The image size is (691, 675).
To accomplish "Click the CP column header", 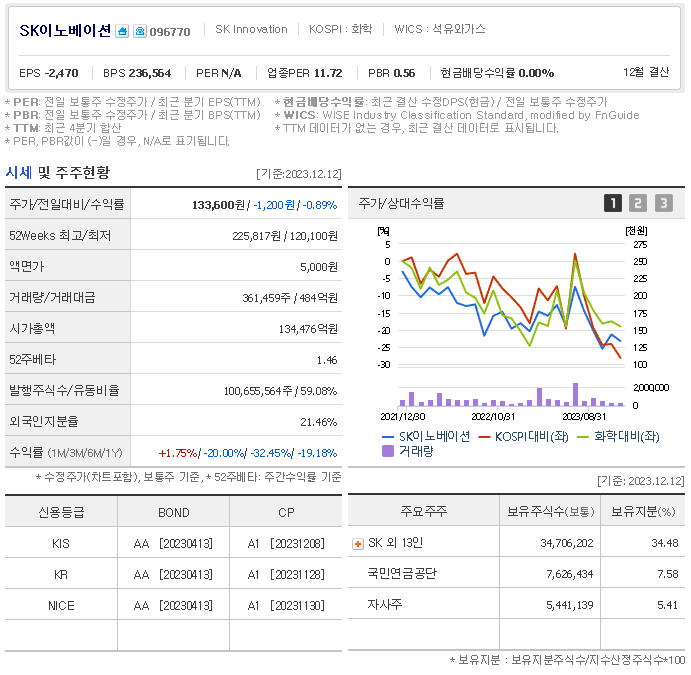I will pyautogui.click(x=286, y=512).
